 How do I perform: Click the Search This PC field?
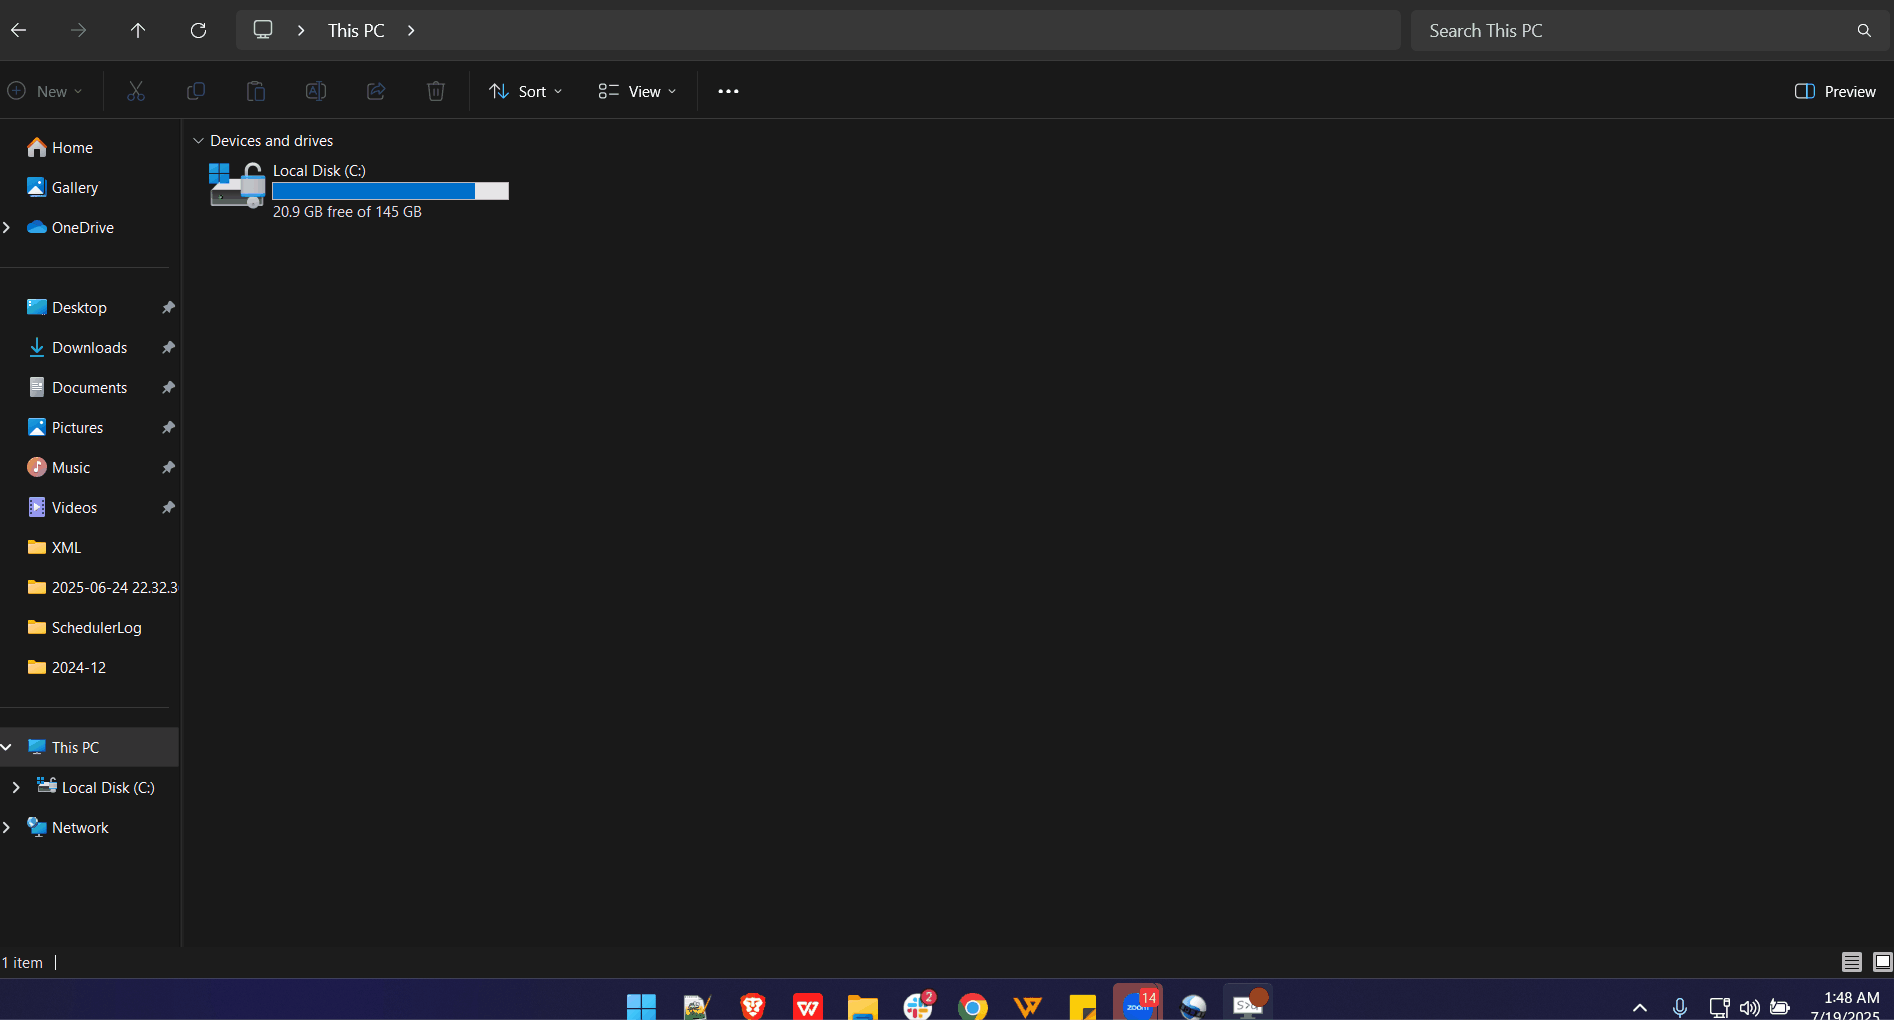coord(1635,30)
